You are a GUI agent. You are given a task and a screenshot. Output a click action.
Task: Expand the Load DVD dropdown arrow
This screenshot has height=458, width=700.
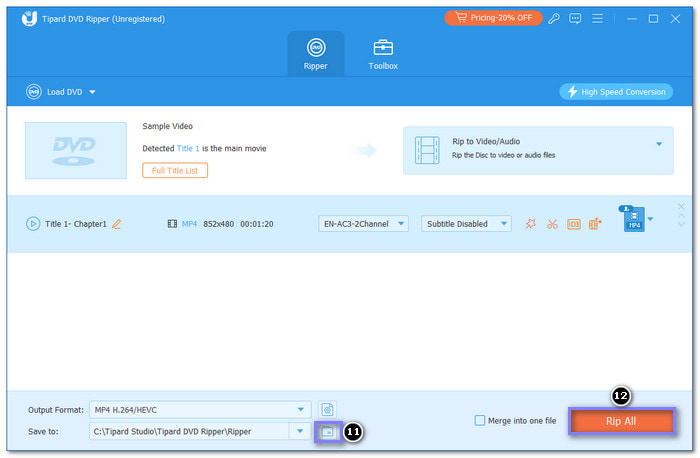pyautogui.click(x=92, y=92)
